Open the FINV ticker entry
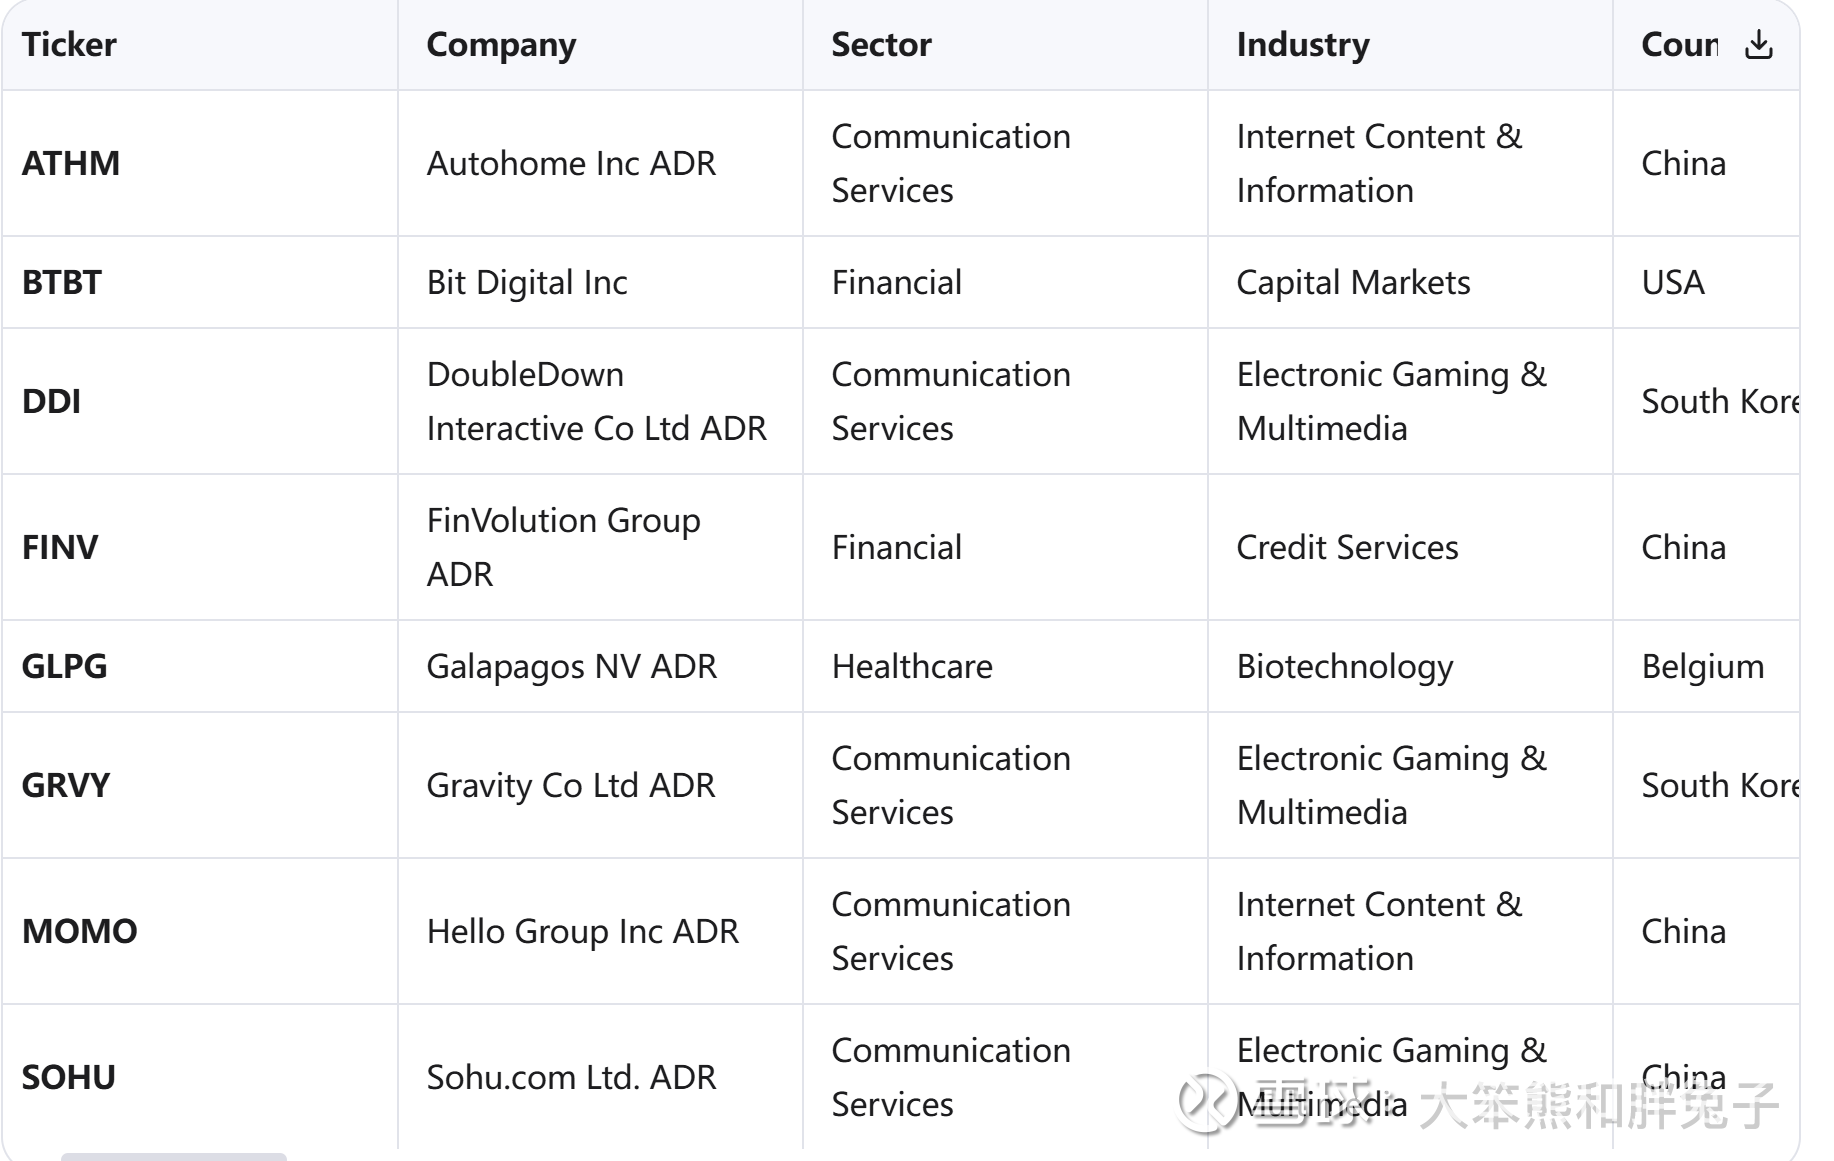This screenshot has height=1161, width=1834. click(60, 547)
